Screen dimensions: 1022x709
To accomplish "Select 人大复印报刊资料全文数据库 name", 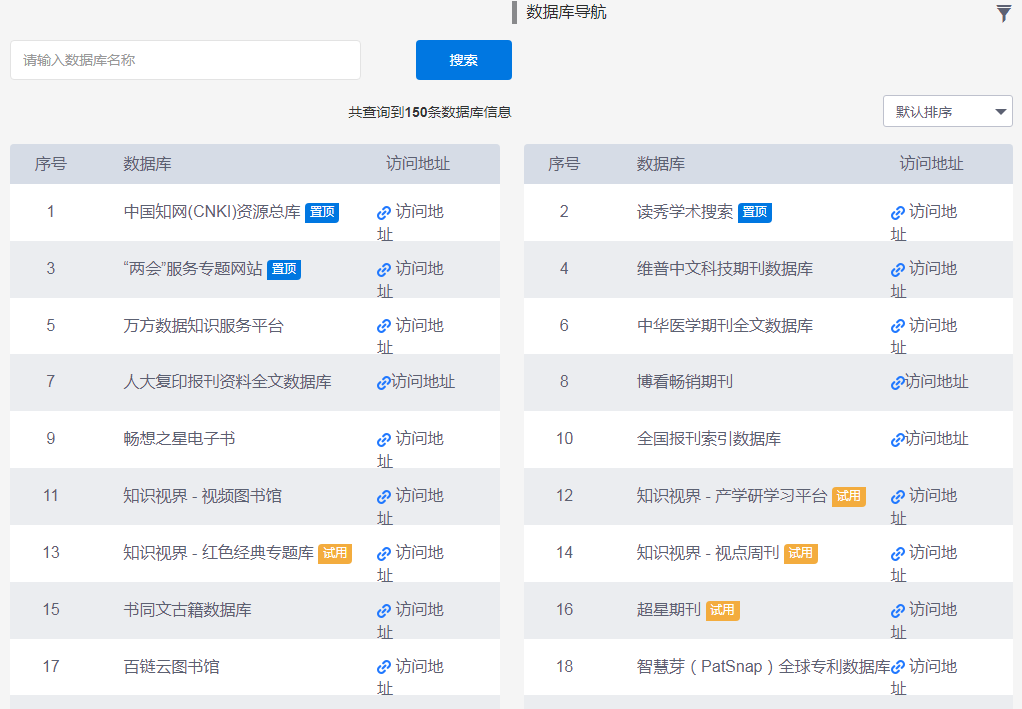I will pos(227,381).
